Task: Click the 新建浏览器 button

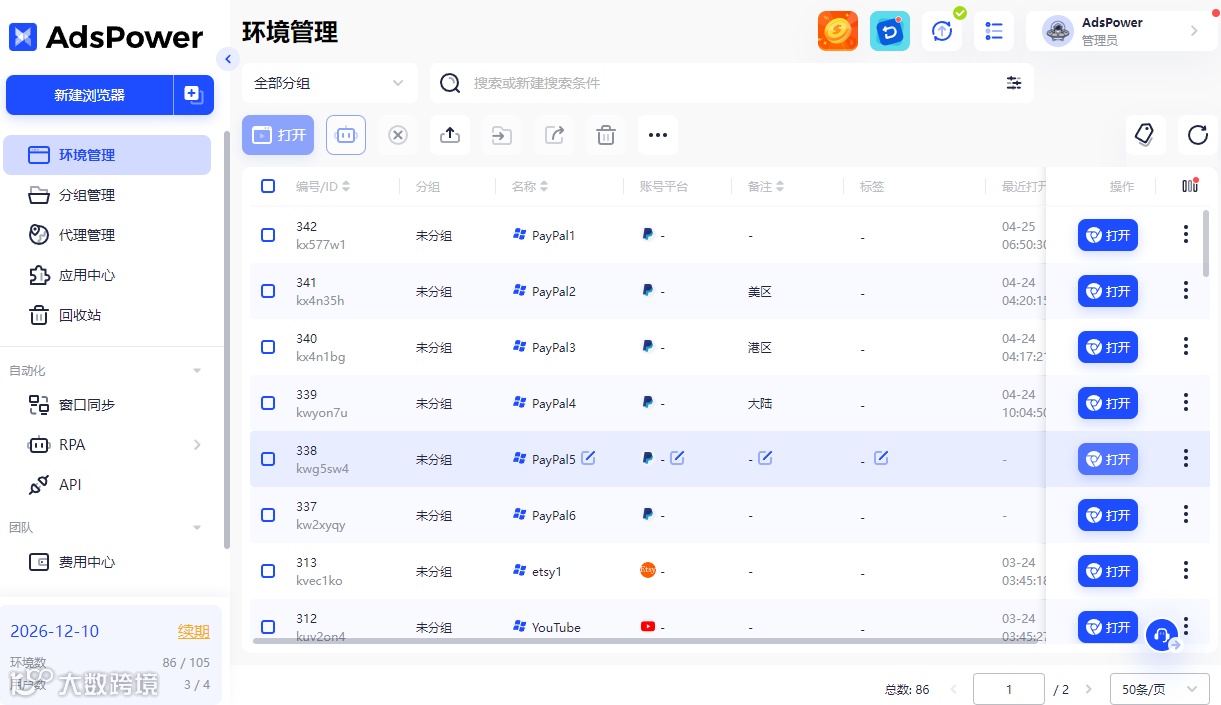Action: click(x=90, y=95)
